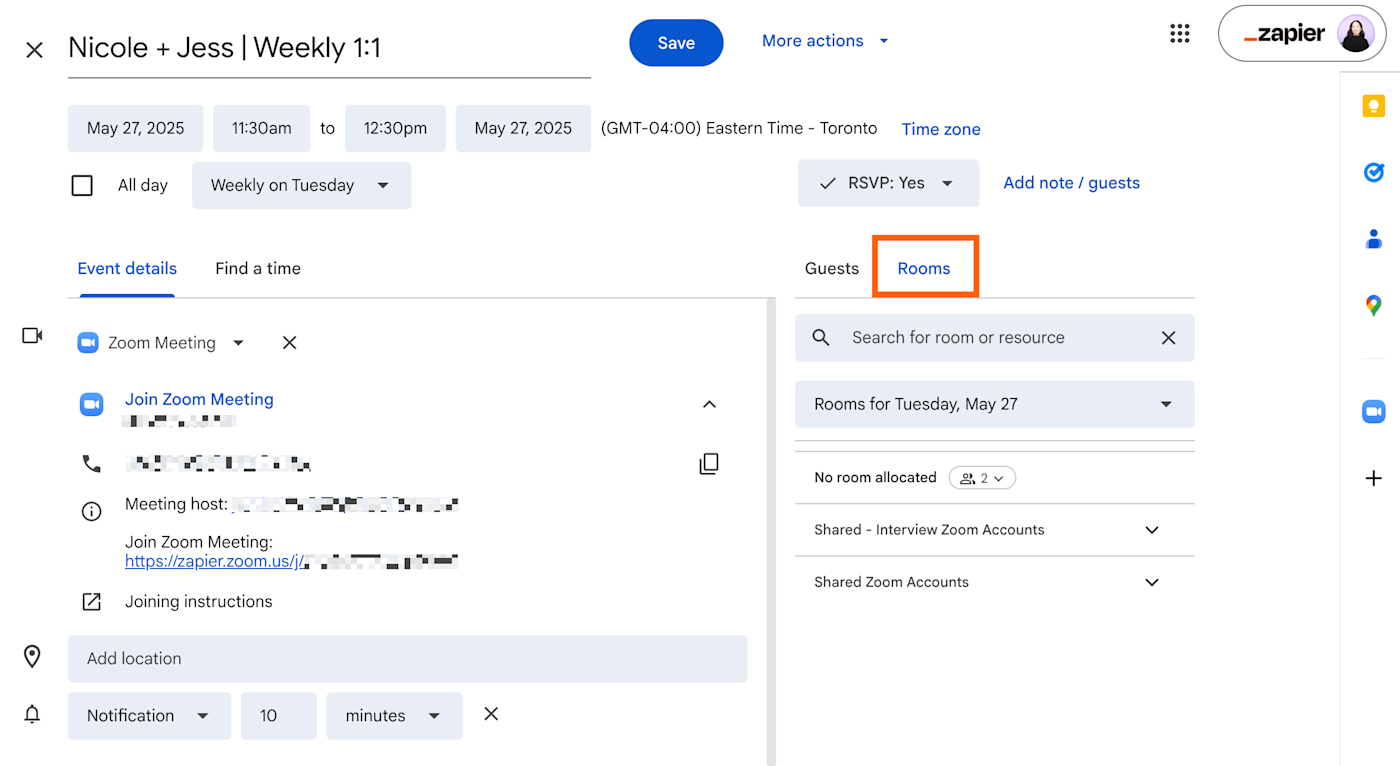Image resolution: width=1400 pixels, height=766 pixels.
Task: Remove the 10 minute notification
Action: (491, 714)
